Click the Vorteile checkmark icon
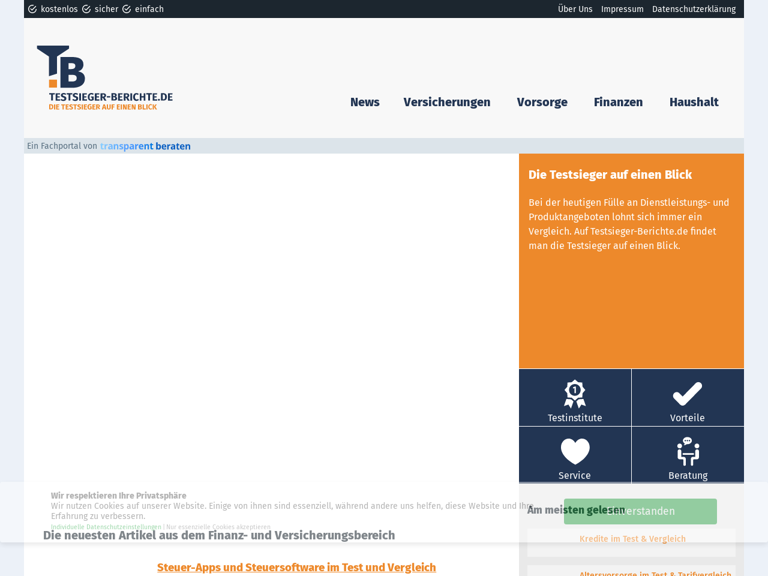 pos(687,393)
